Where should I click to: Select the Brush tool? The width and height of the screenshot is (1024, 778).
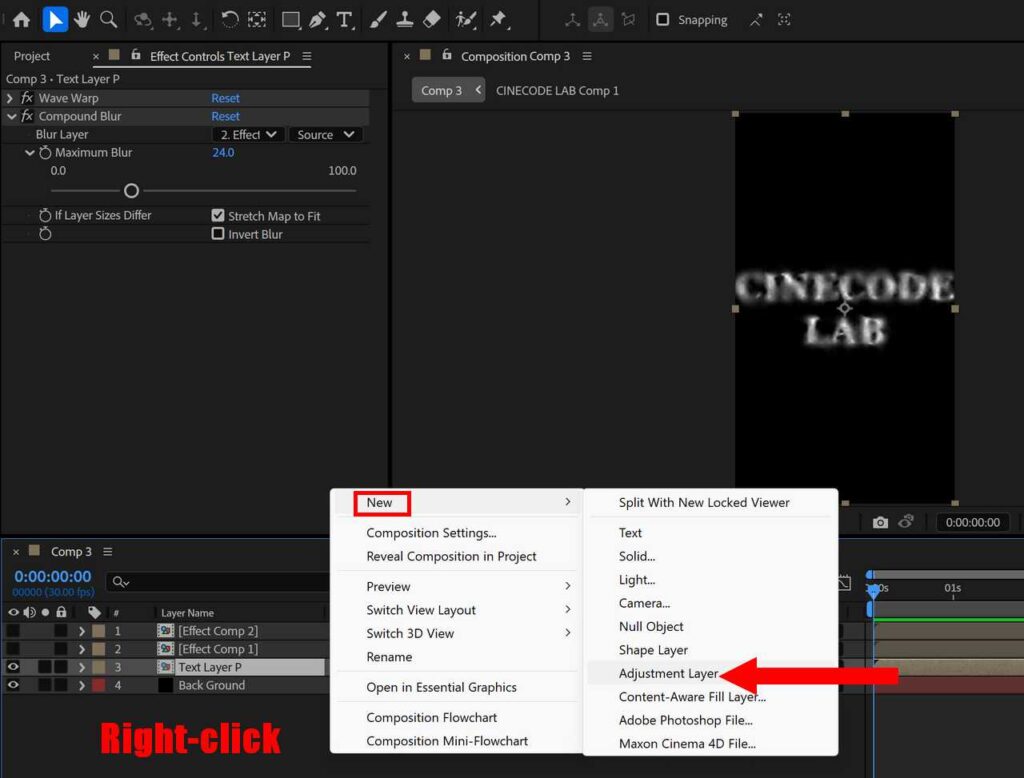pyautogui.click(x=377, y=20)
